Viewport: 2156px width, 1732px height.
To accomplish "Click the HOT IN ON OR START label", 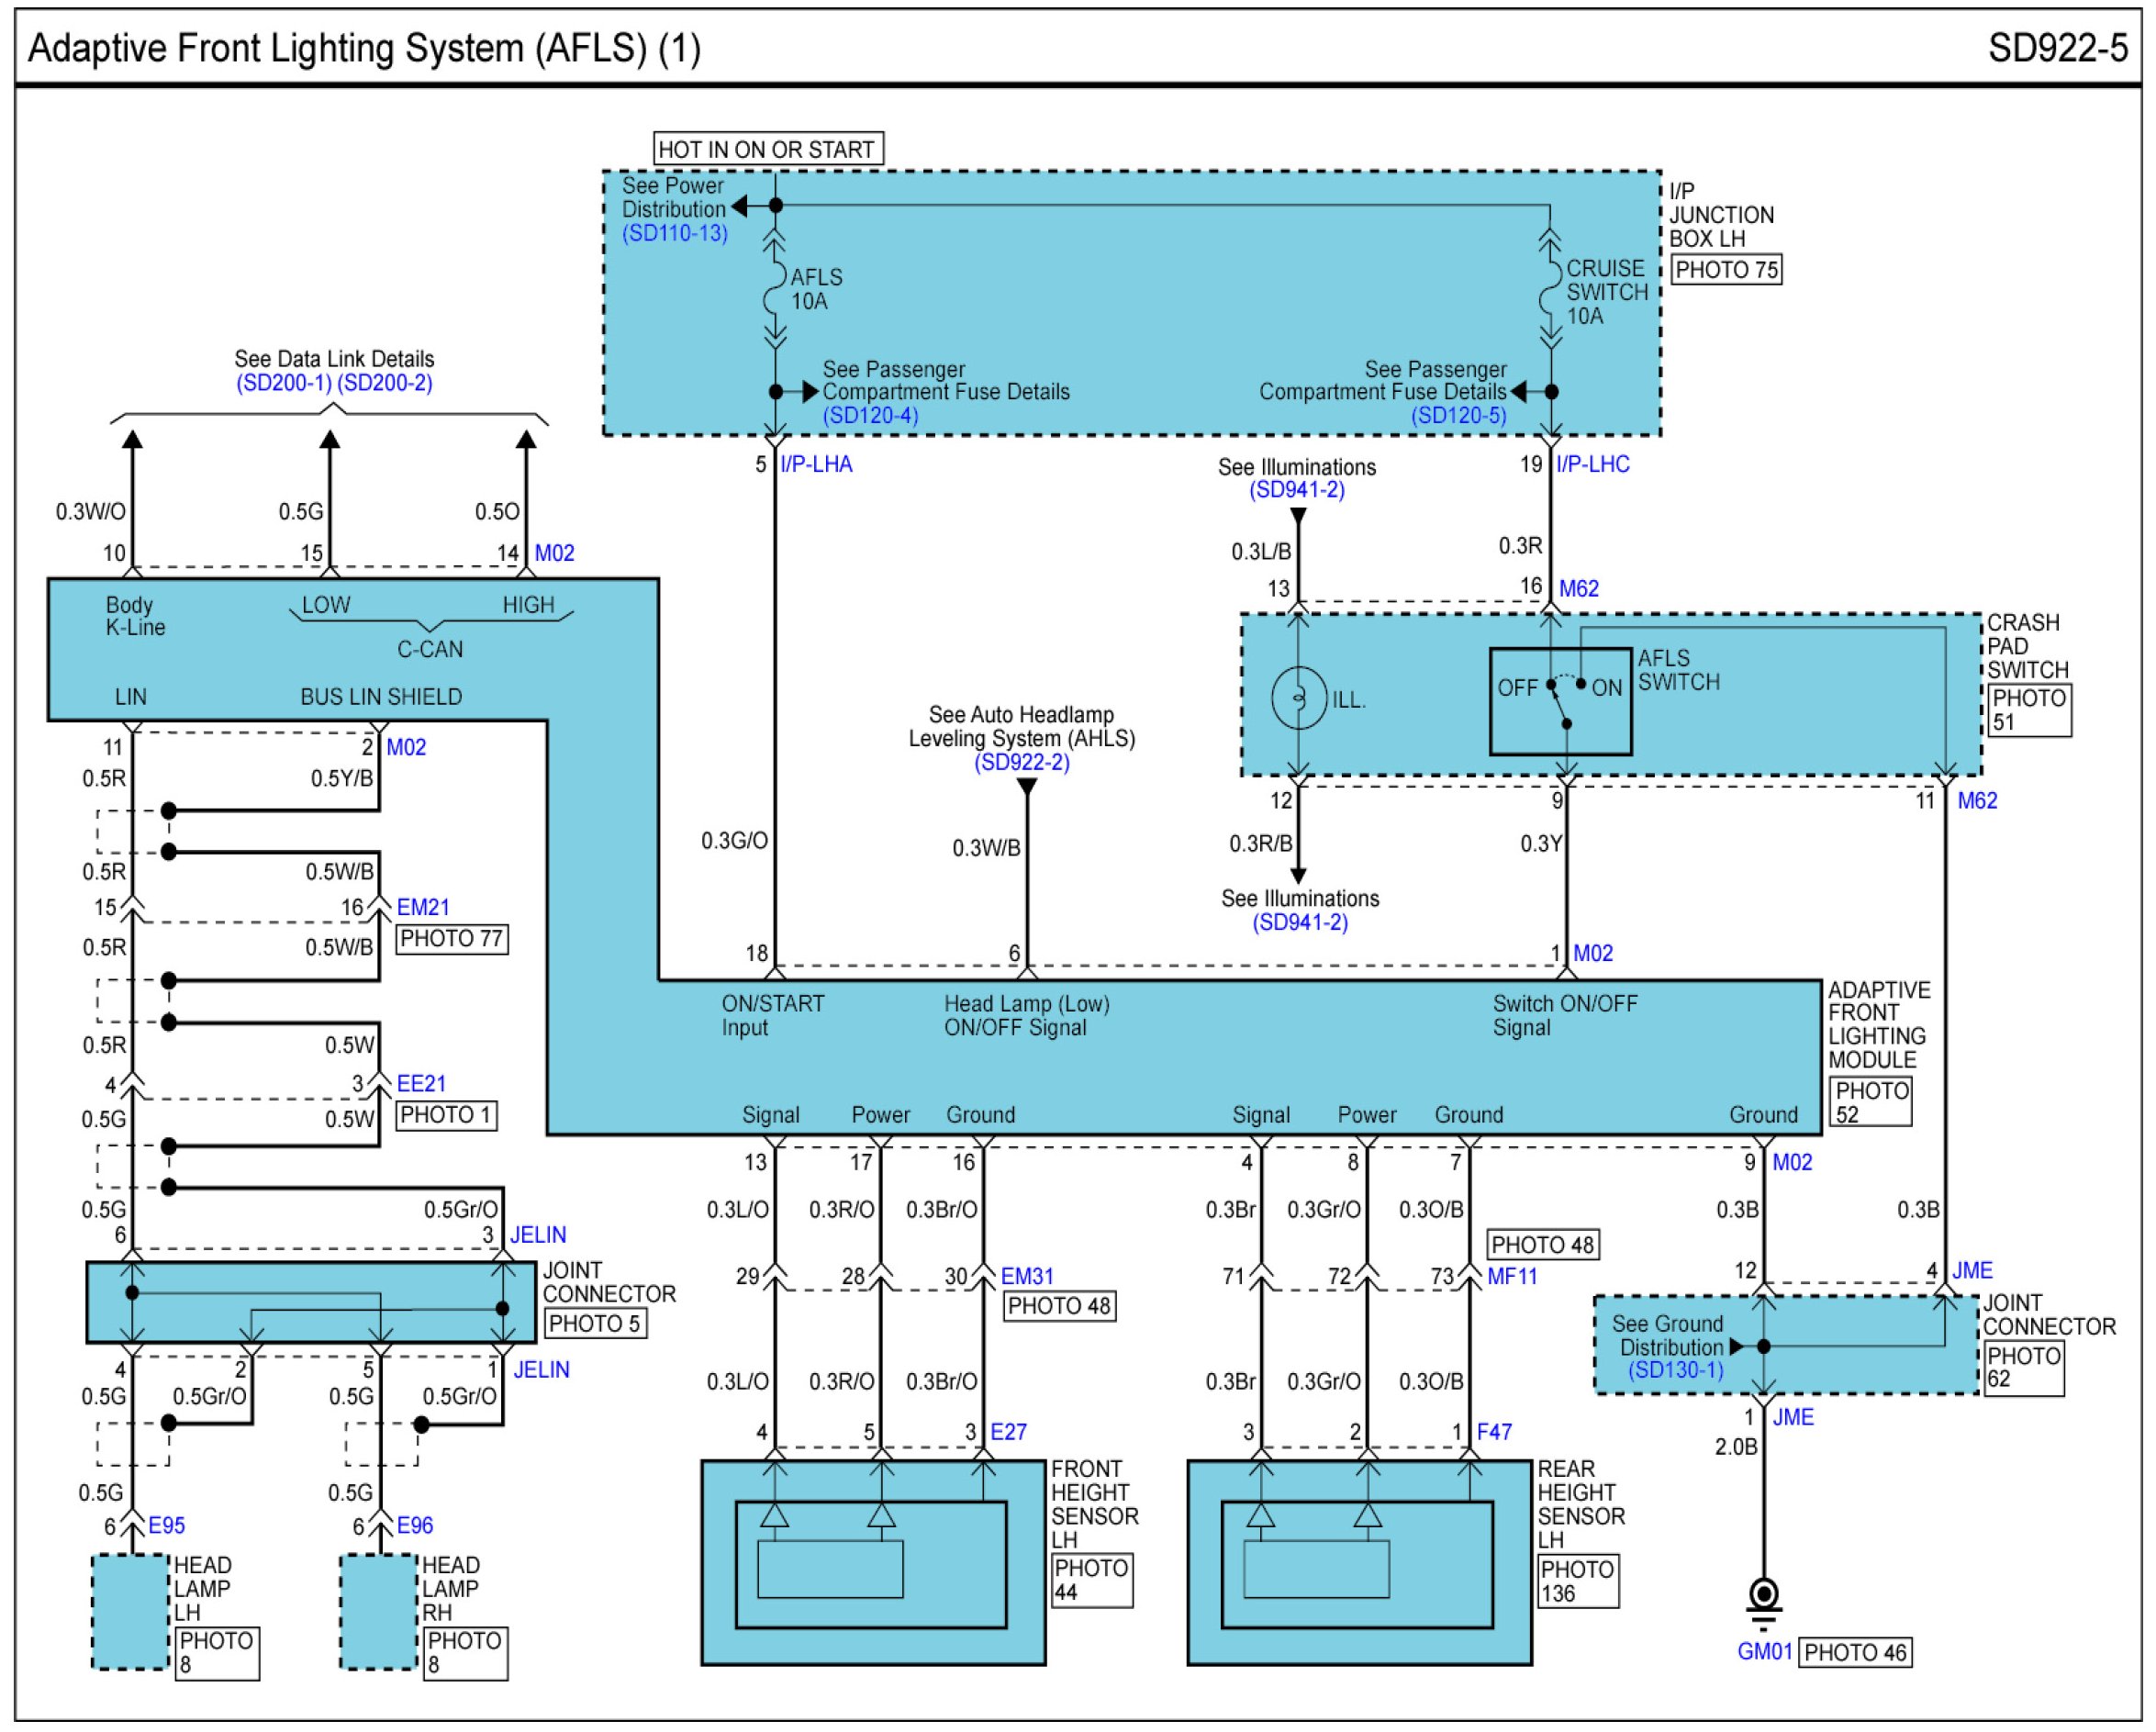I will 767,149.
